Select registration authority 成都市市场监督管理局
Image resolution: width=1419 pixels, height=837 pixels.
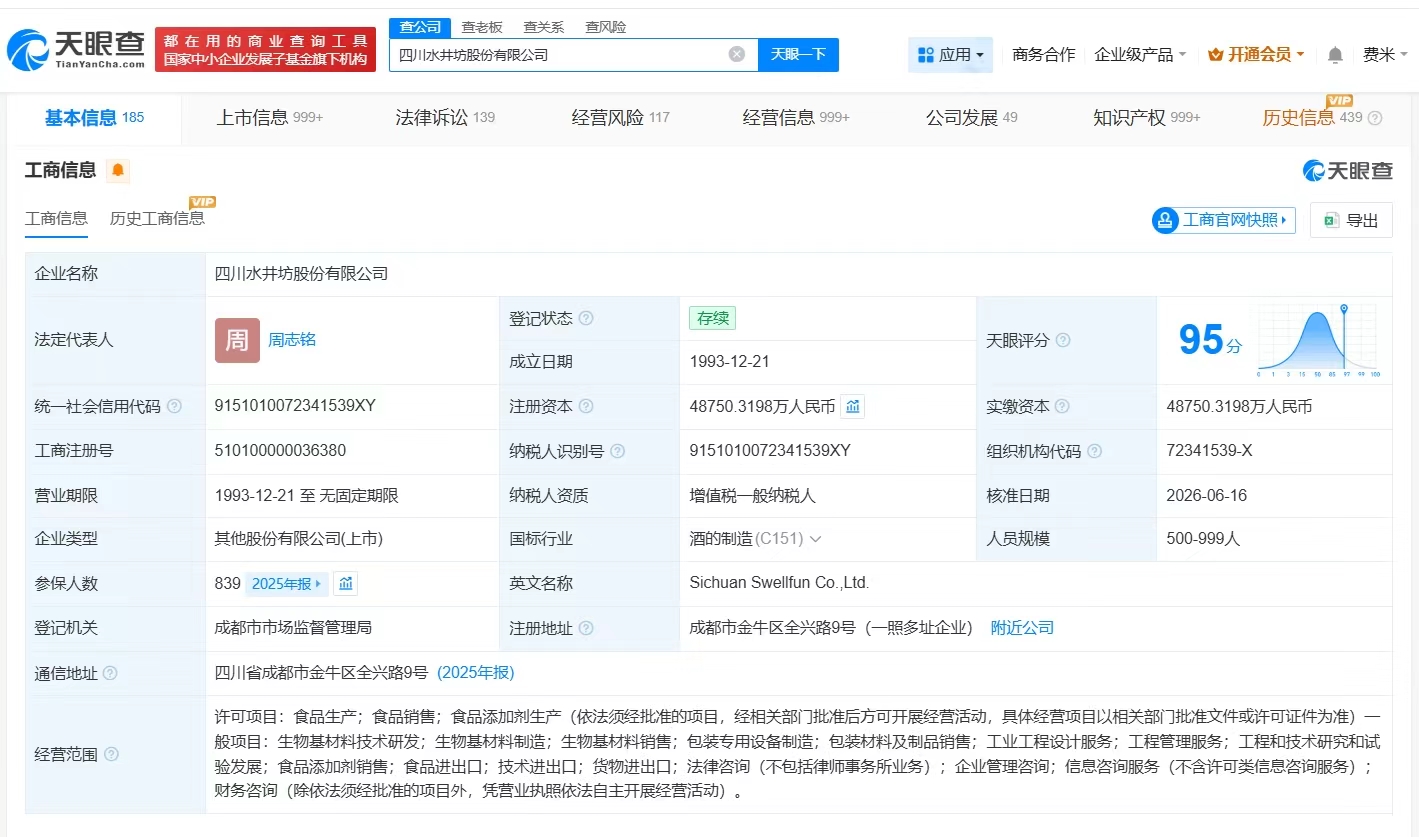[x=293, y=628]
